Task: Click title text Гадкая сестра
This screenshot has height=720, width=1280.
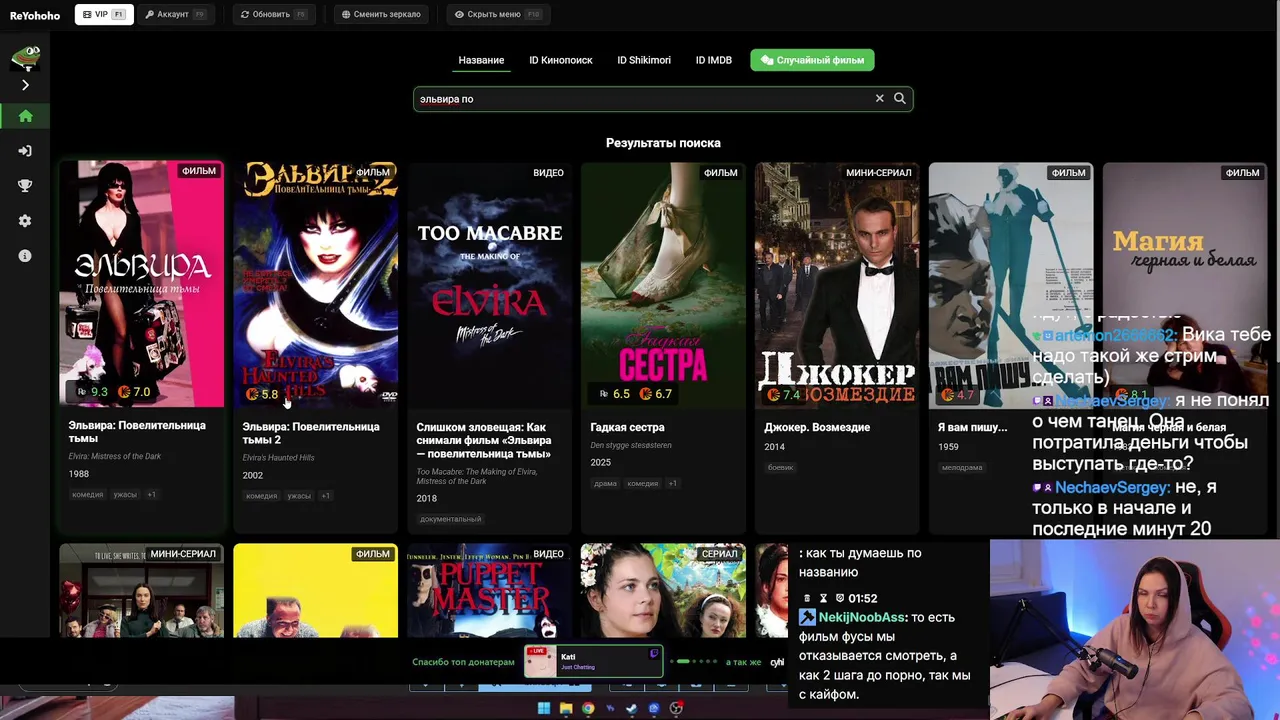Action: click(x=627, y=427)
